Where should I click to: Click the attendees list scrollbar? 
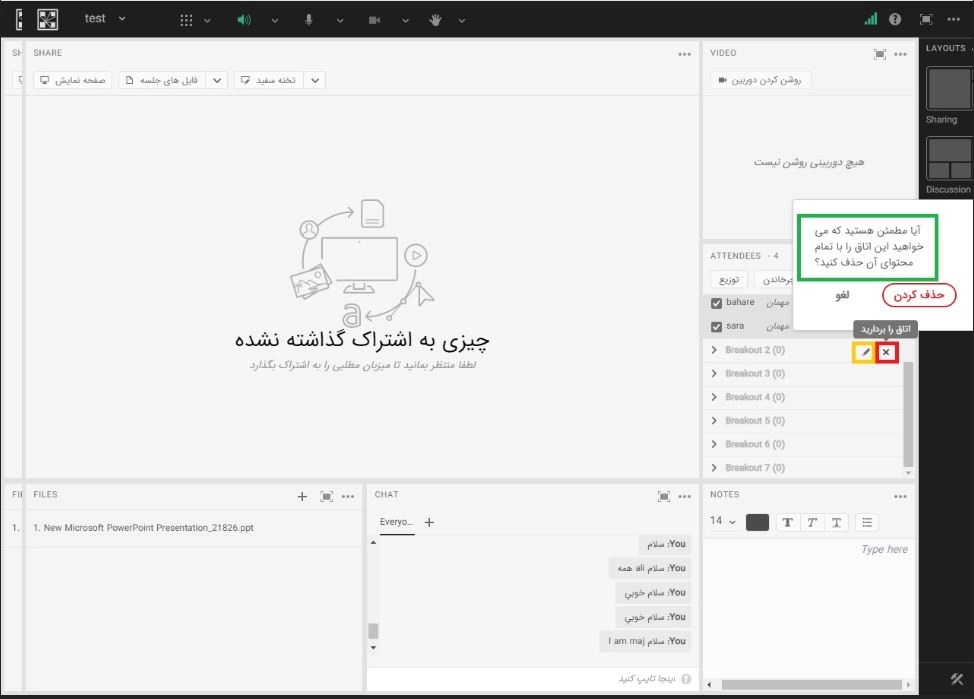click(908, 413)
